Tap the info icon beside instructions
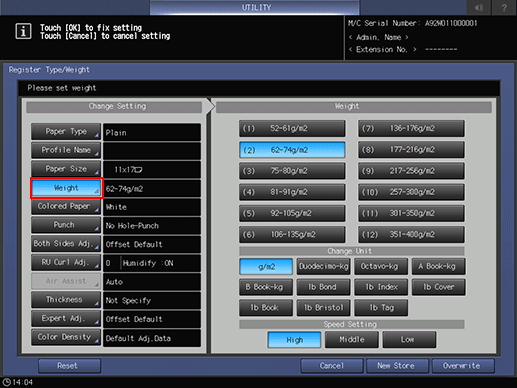Viewport: 517px width, 388px height. point(23,32)
